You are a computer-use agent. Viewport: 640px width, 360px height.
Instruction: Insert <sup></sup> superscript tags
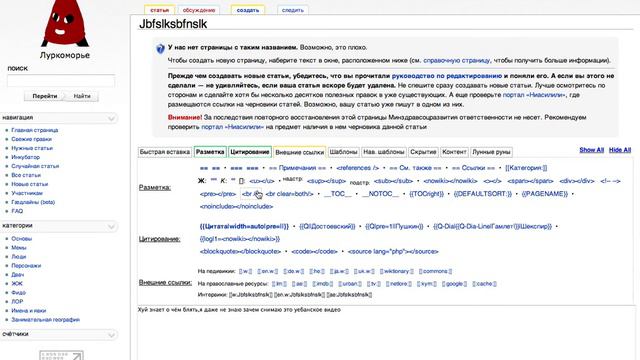[326, 181]
